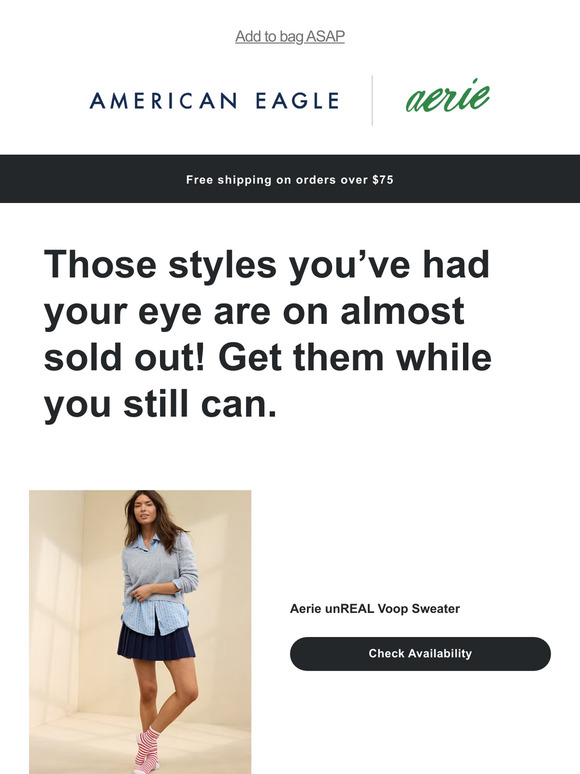Viewport: 580px width, 774px height.
Task: Open the Aerie unREAL Voop Sweater title
Action: [x=375, y=609]
